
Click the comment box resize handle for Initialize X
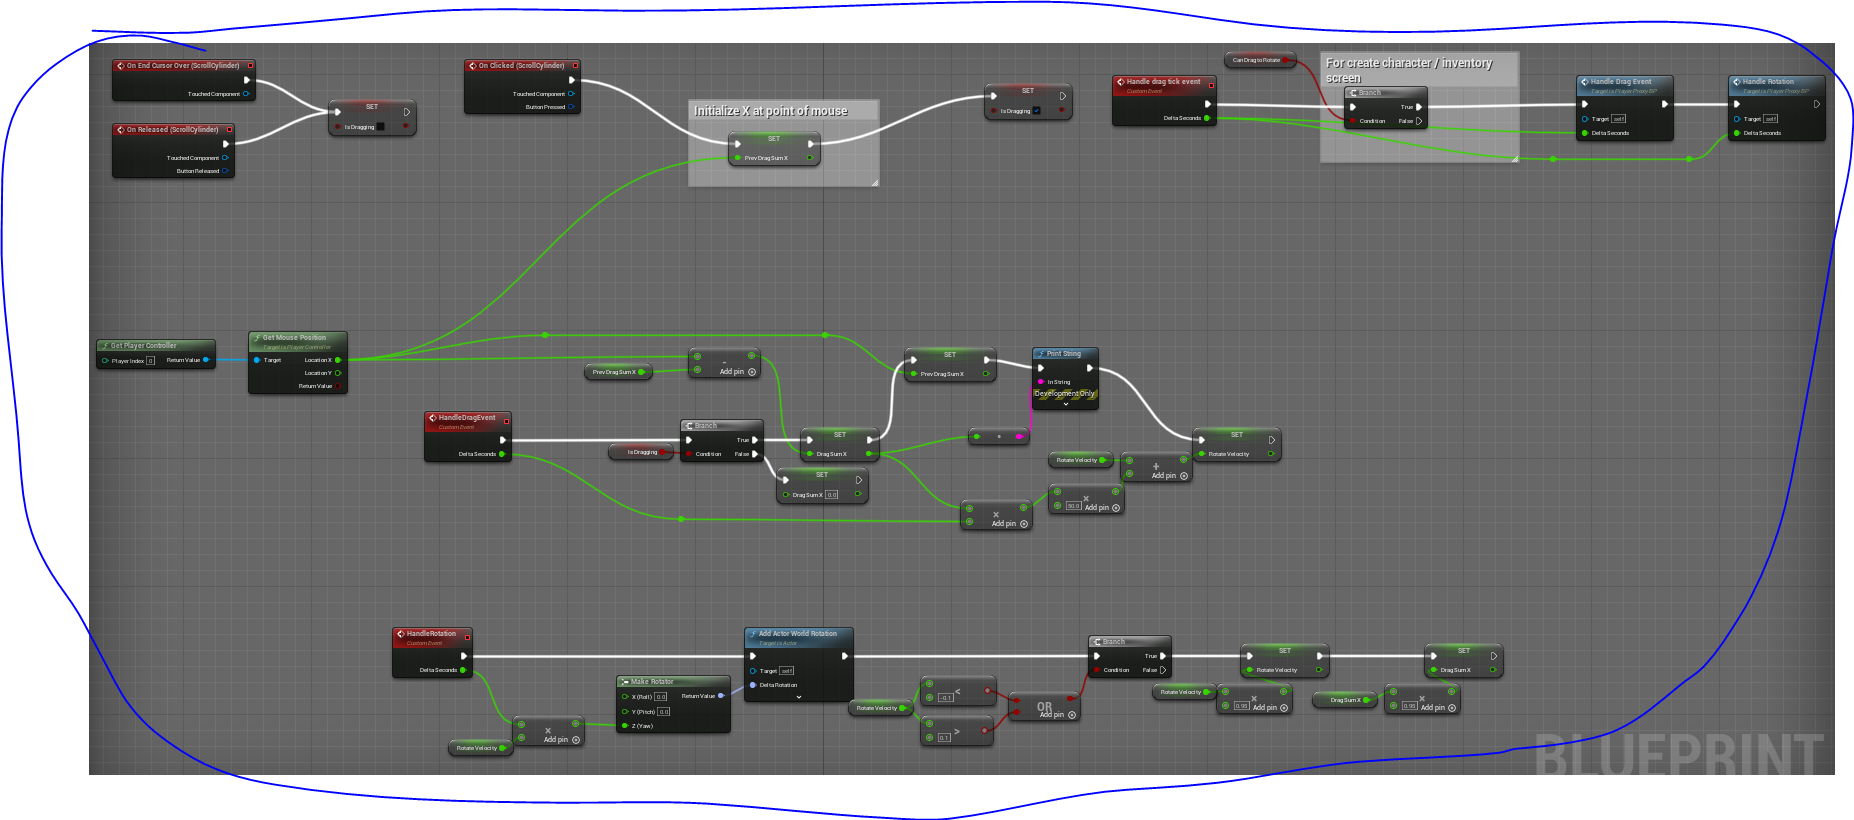874,182
